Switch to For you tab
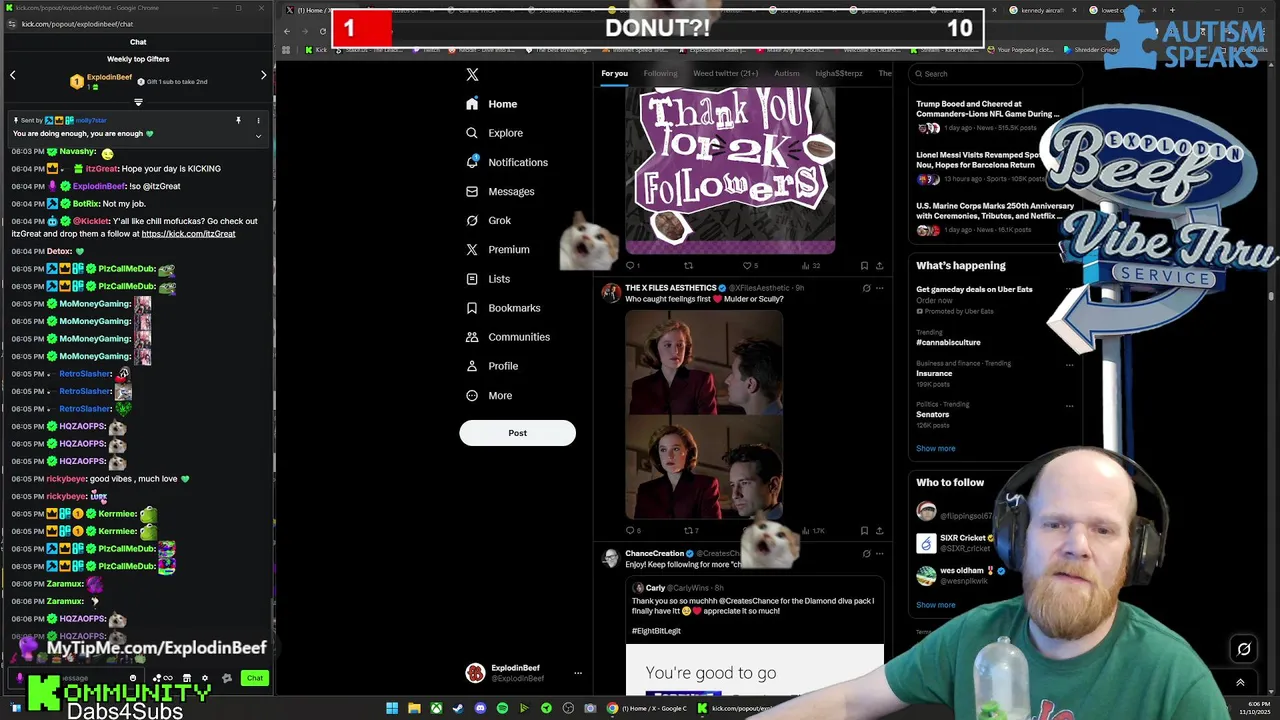Screen dimensions: 1280x720 (x=614, y=73)
